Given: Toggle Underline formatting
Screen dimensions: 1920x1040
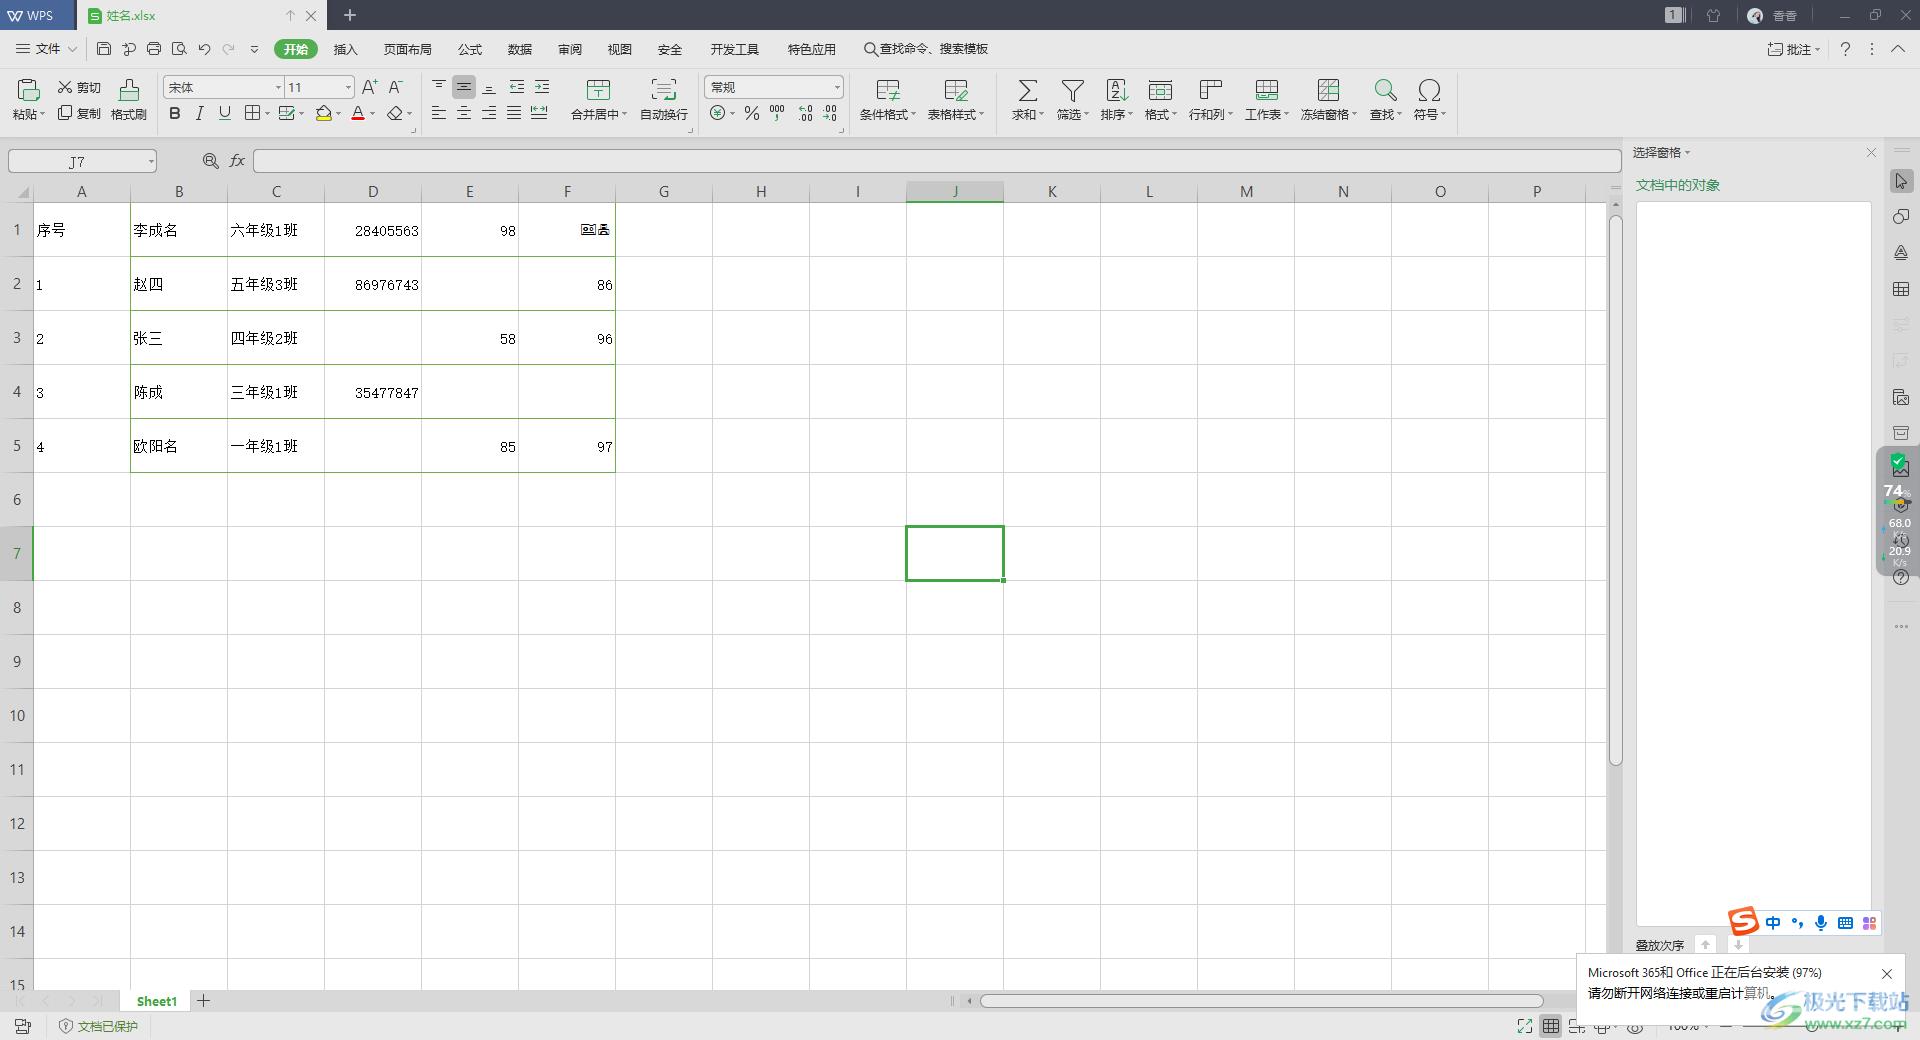Looking at the screenshot, I should pos(225,114).
